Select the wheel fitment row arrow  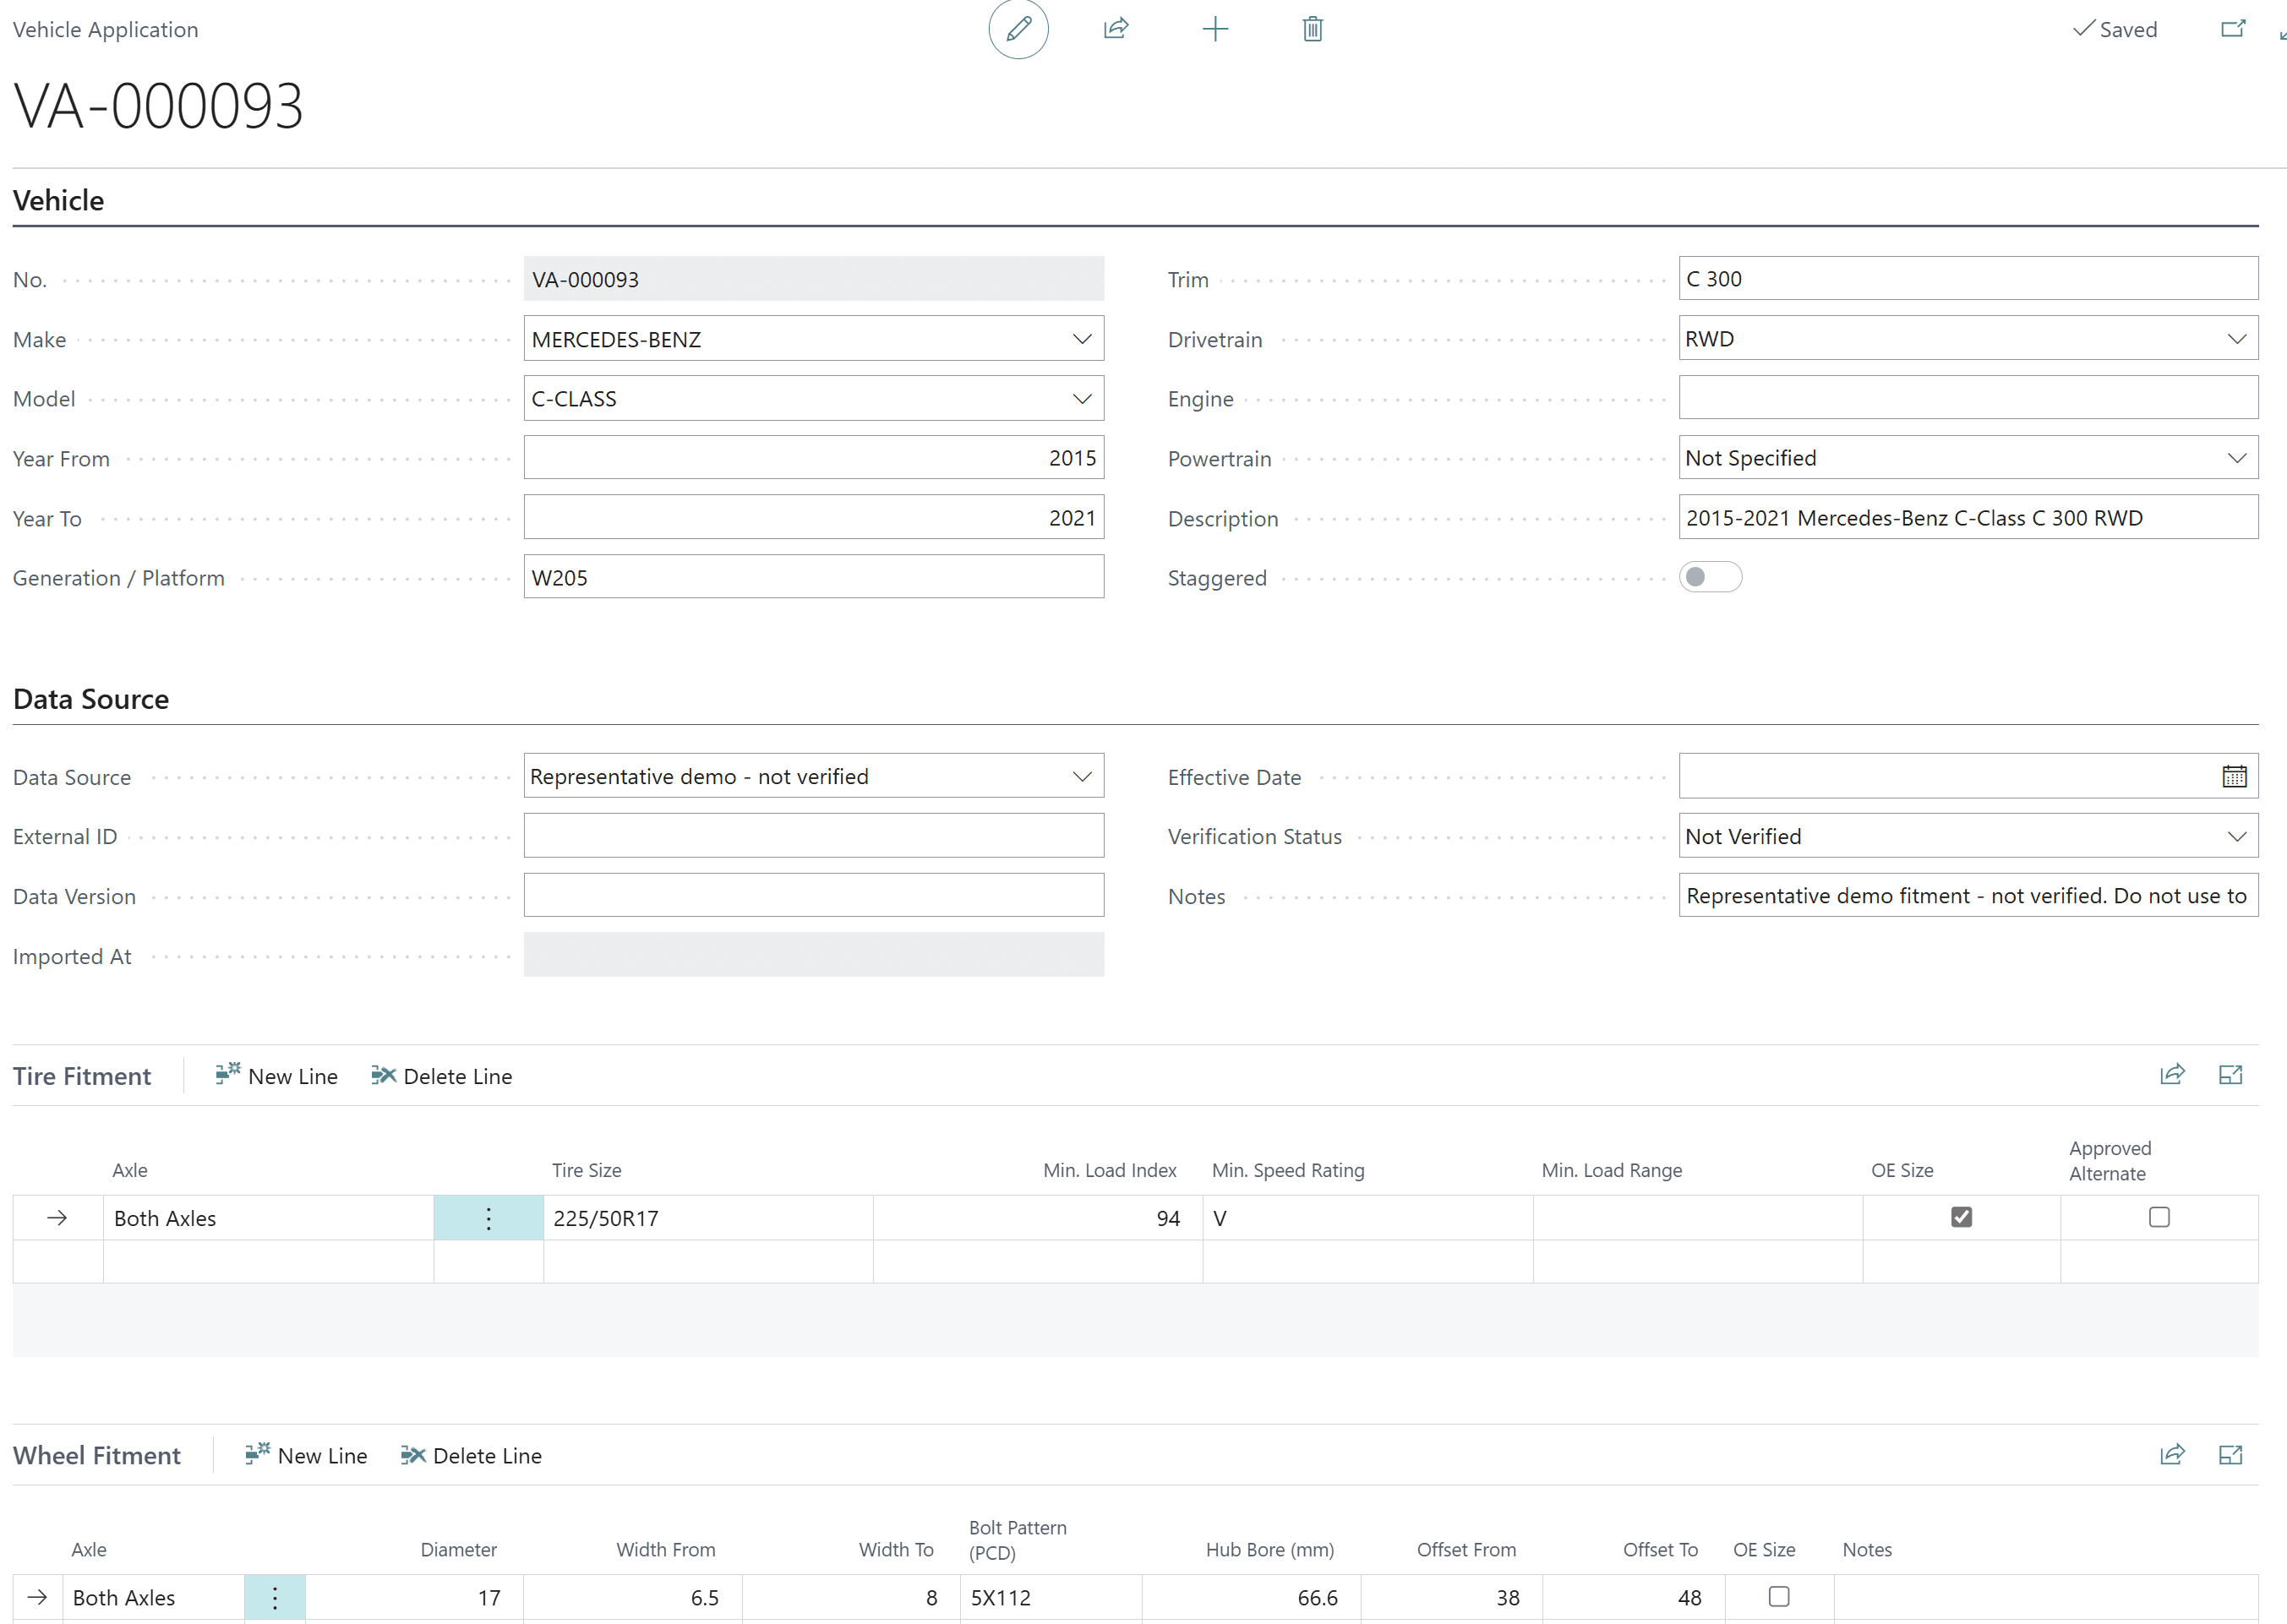(37, 1597)
